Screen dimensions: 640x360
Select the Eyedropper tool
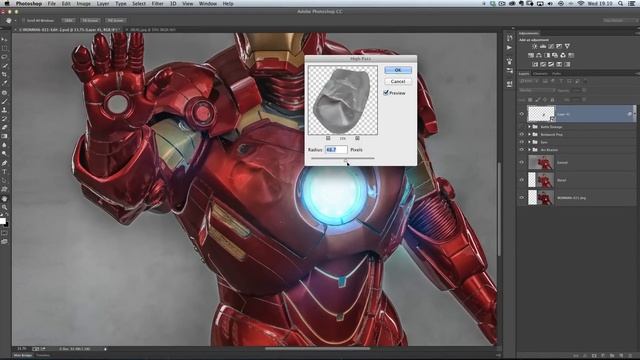tap(5, 82)
